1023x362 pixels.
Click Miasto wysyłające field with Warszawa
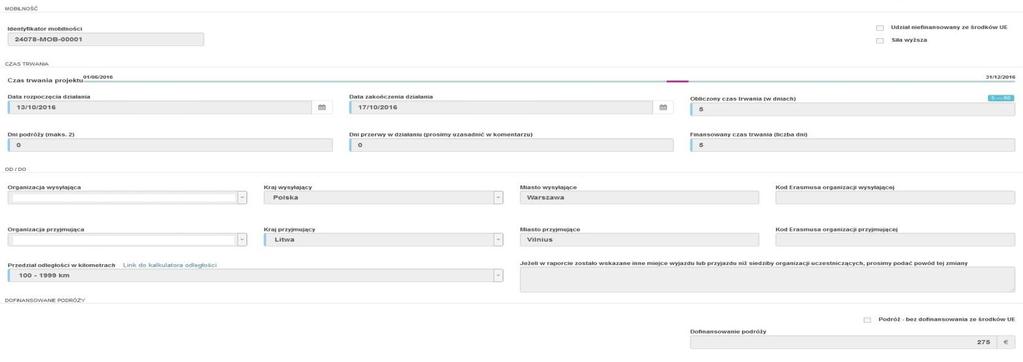[x=639, y=198]
